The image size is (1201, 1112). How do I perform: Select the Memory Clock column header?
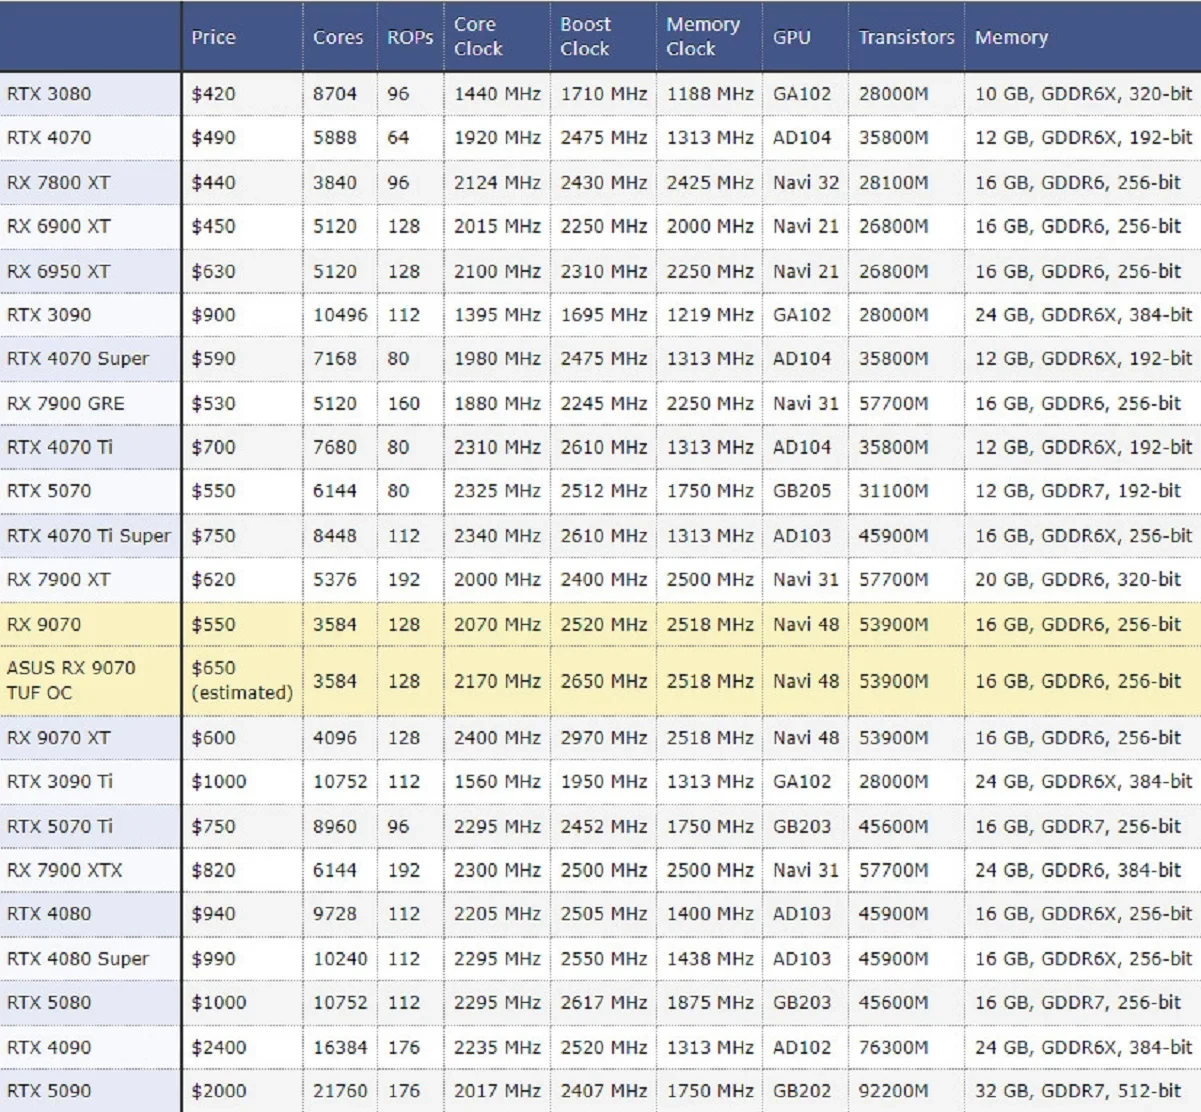(x=703, y=36)
